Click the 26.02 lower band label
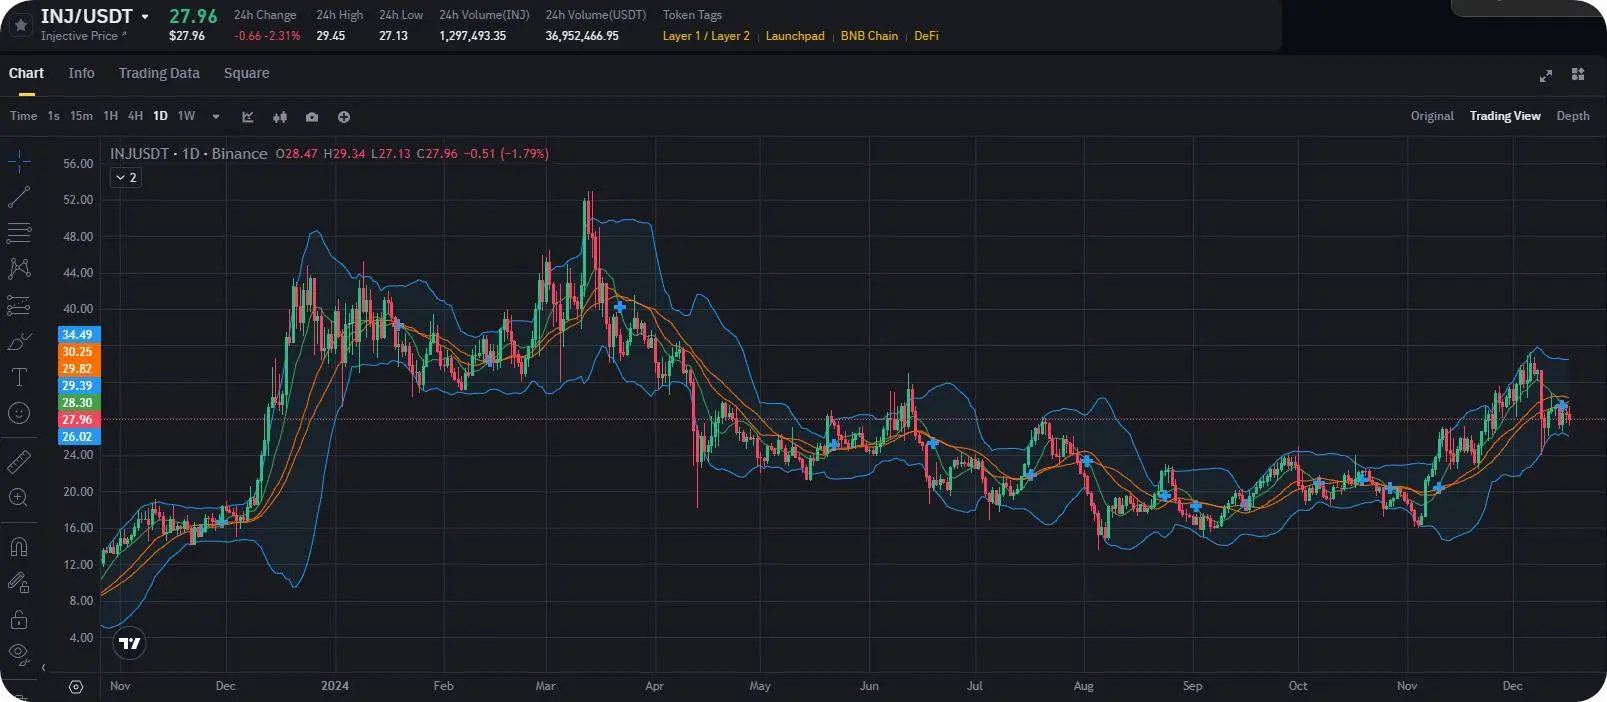Viewport: 1607px width, 702px height. [x=78, y=437]
